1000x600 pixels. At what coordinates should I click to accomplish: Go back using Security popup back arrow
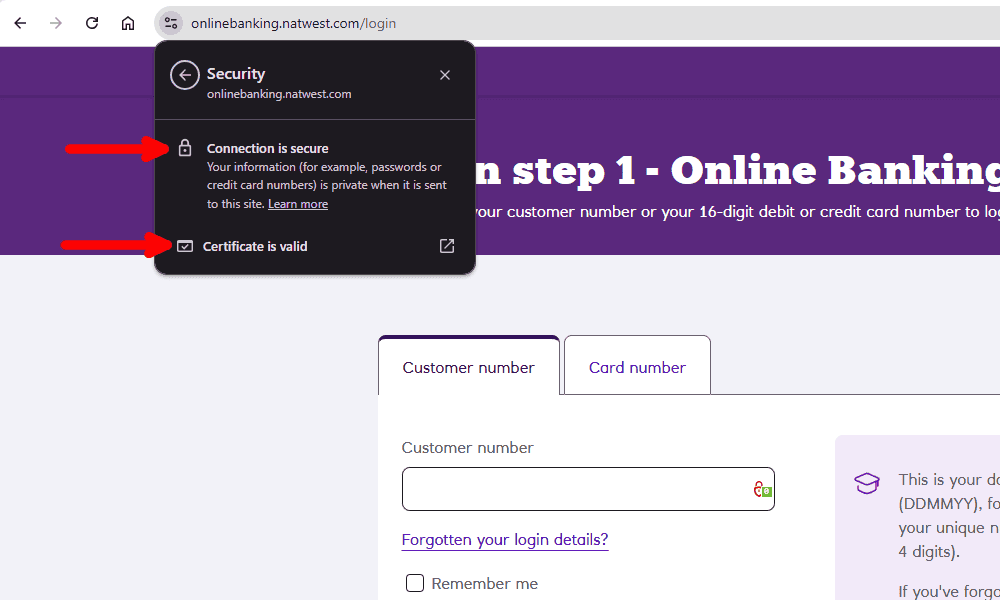184,75
